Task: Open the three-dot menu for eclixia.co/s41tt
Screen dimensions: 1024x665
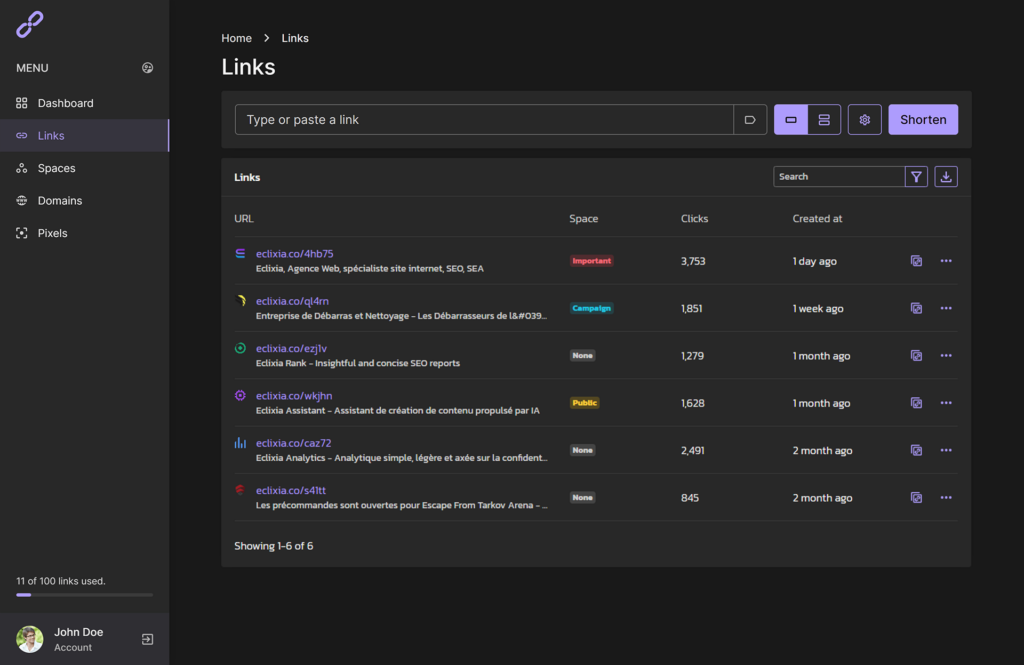Action: pos(946,498)
